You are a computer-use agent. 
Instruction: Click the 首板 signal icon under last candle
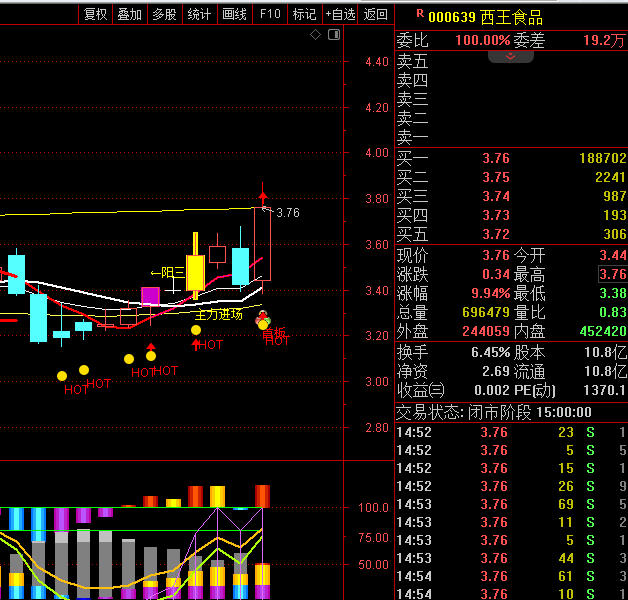click(x=264, y=321)
